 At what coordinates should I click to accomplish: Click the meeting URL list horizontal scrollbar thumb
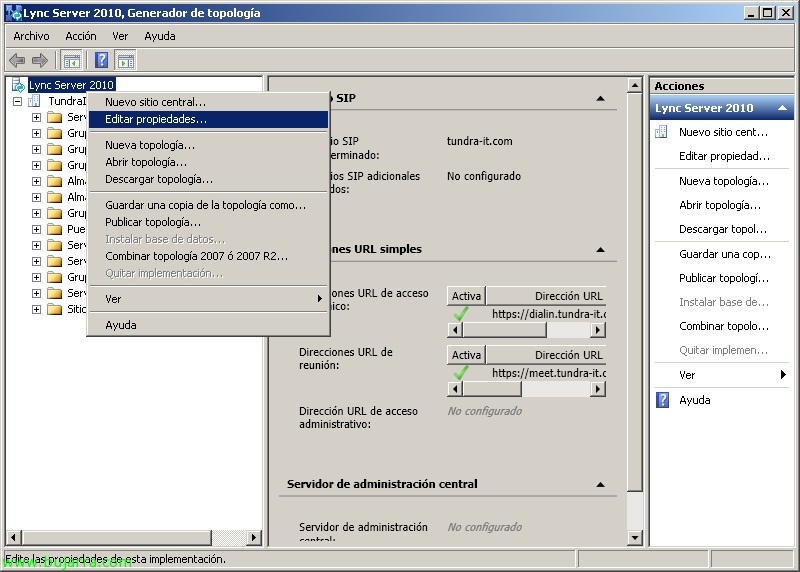492,390
